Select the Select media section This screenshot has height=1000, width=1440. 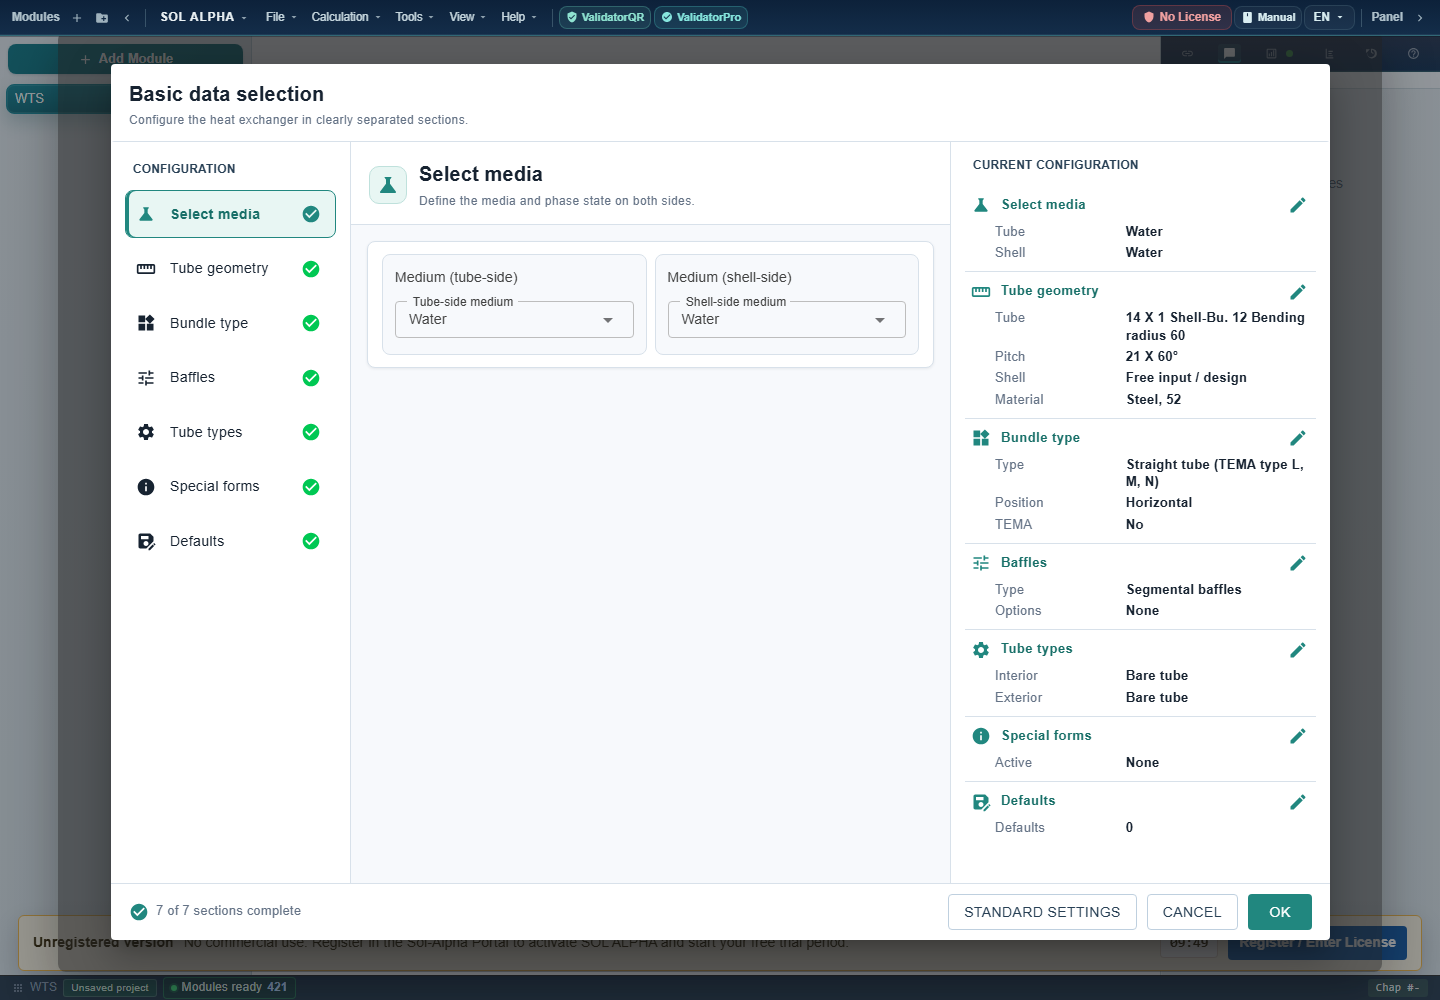coord(230,214)
